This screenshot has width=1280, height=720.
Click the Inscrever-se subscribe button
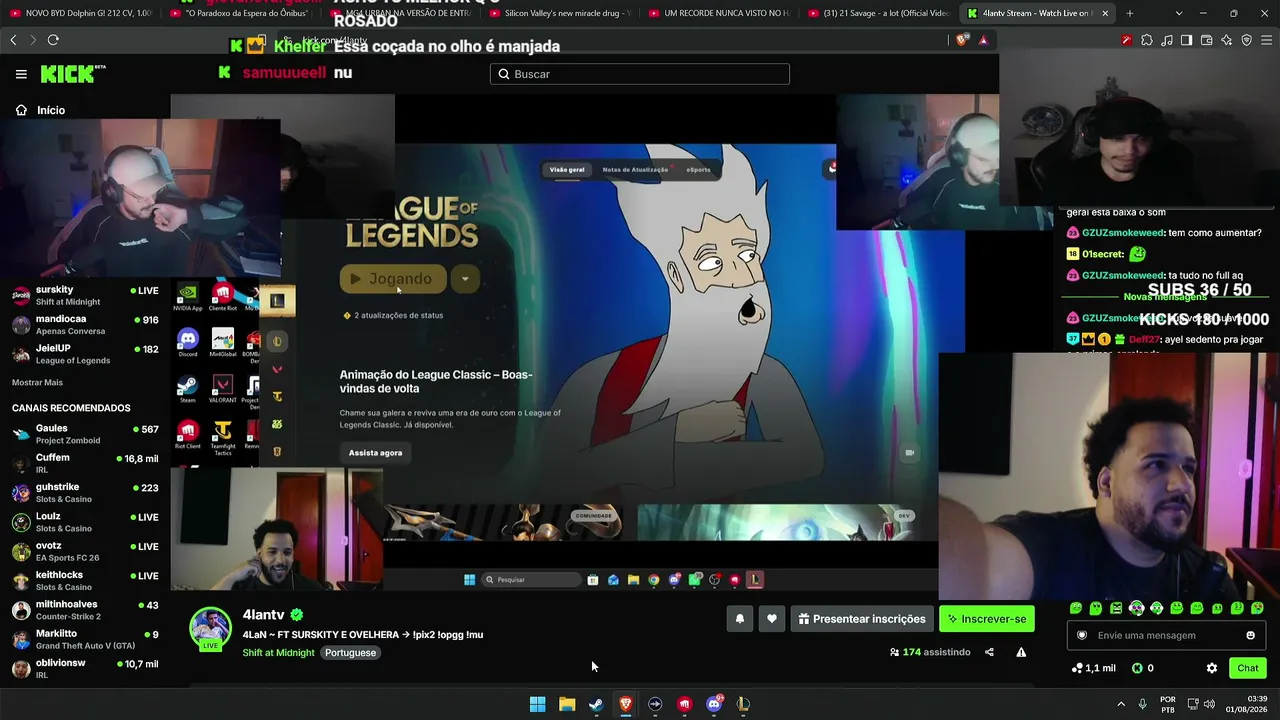coord(987,619)
